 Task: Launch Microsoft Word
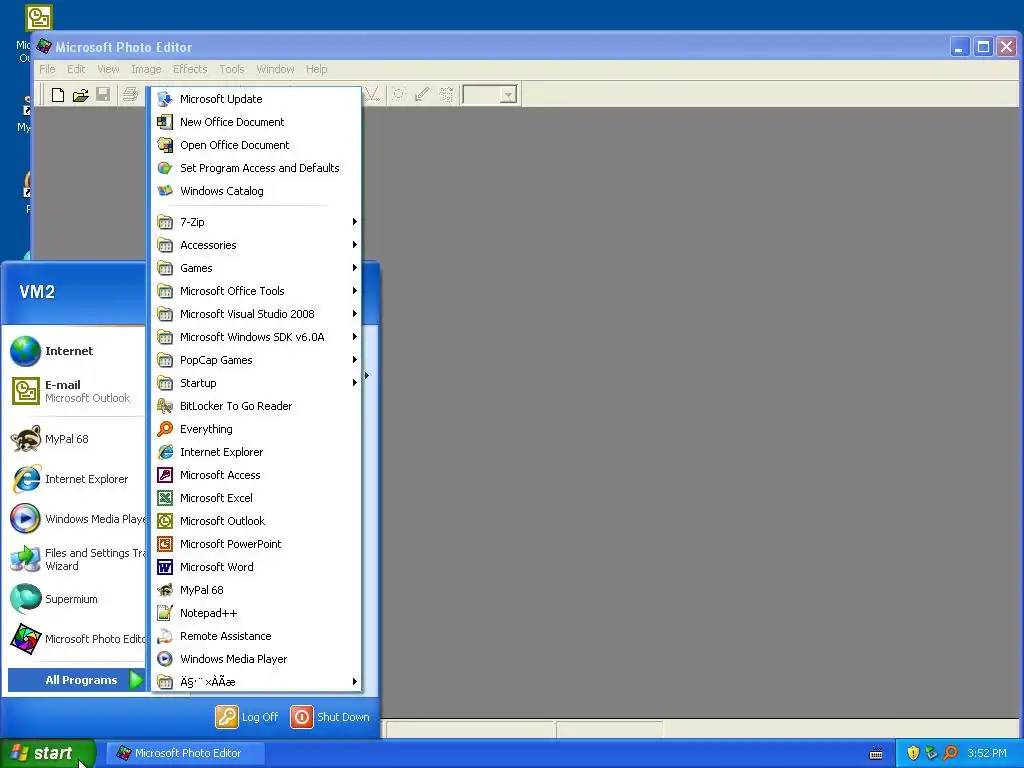[x=257, y=567]
